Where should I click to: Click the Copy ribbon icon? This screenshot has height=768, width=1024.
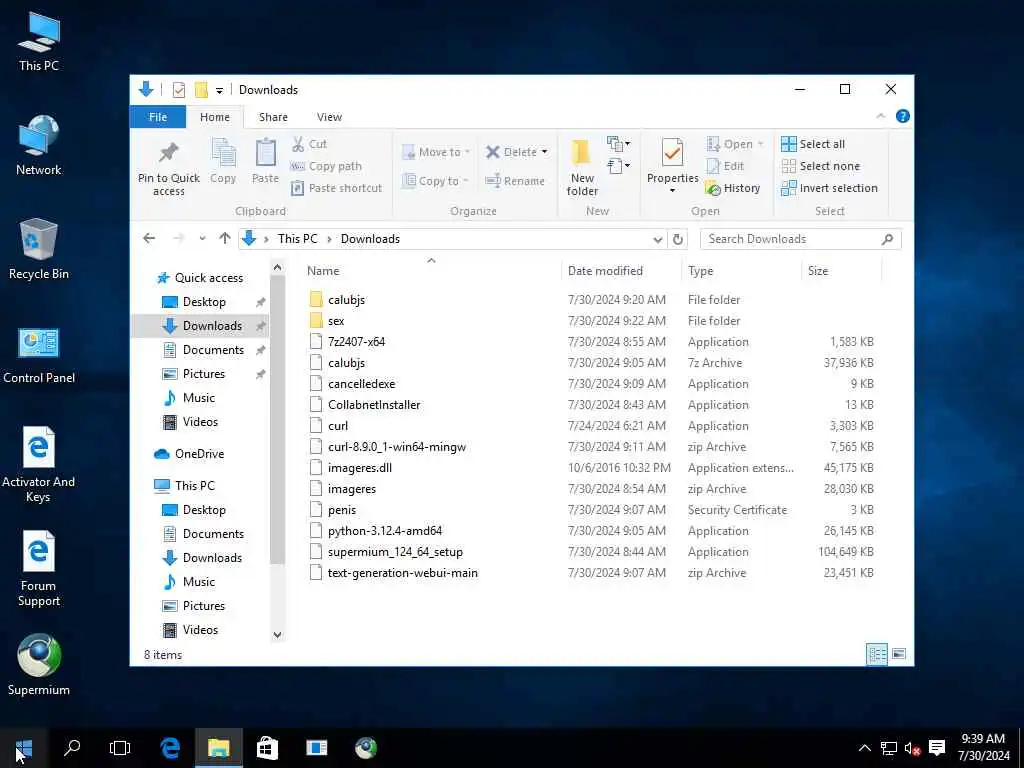223,153
